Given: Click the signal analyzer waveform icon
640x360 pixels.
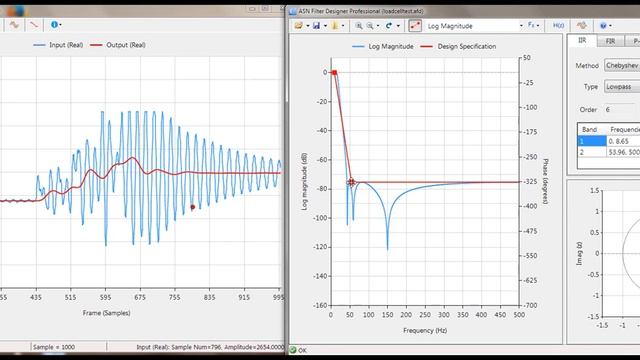Looking at the screenshot, I should click(582, 25).
